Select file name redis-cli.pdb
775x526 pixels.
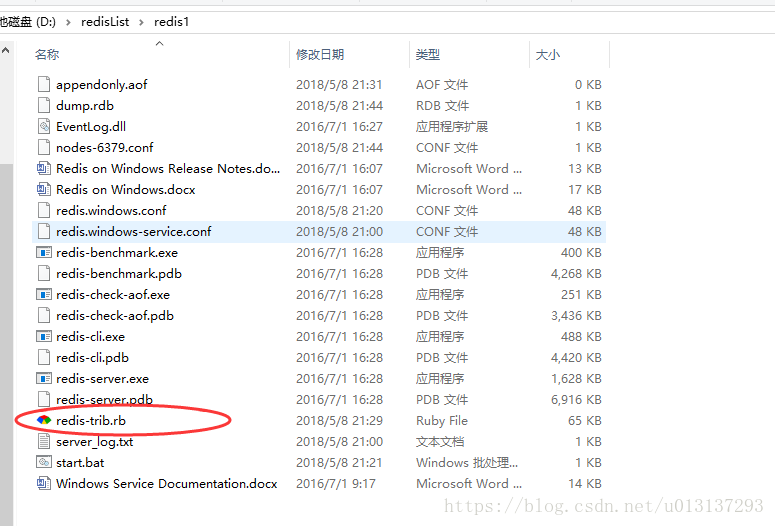click(92, 357)
